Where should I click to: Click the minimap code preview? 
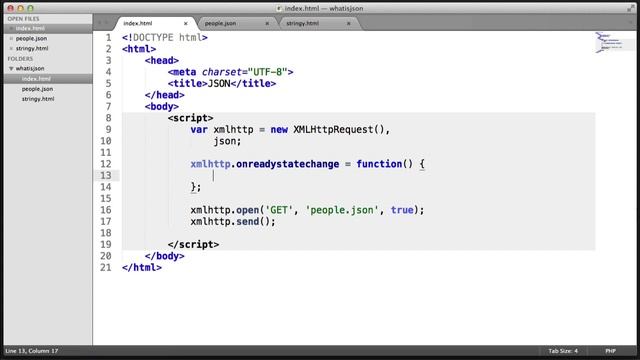point(609,42)
